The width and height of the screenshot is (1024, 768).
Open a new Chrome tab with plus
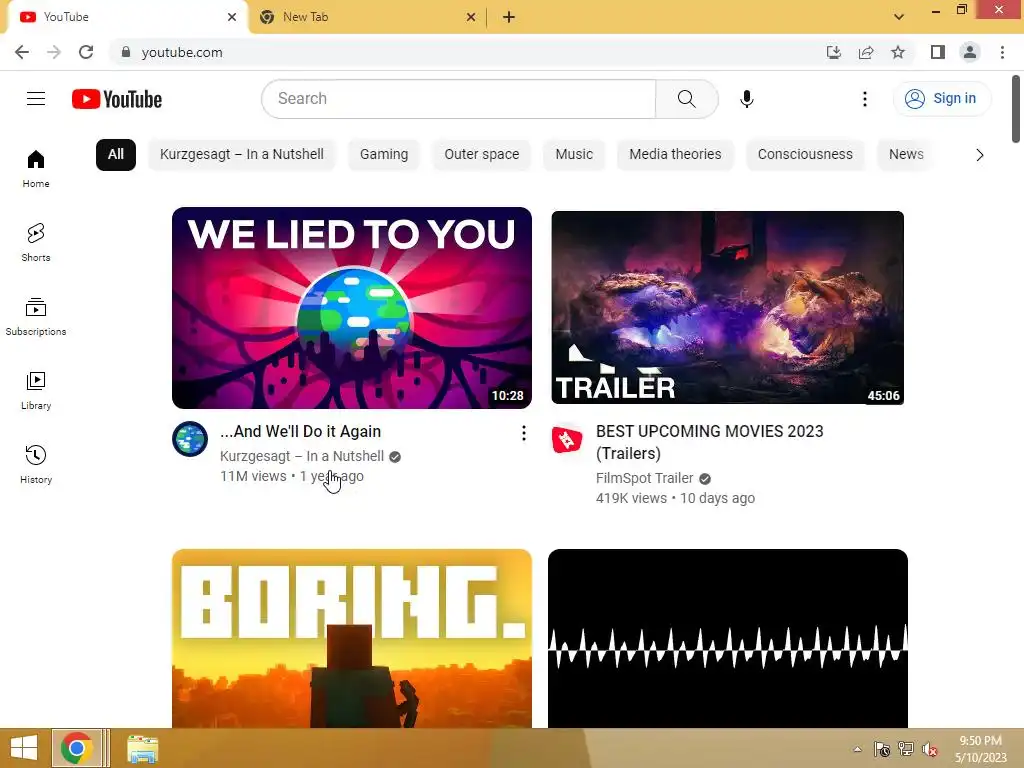pyautogui.click(x=509, y=17)
